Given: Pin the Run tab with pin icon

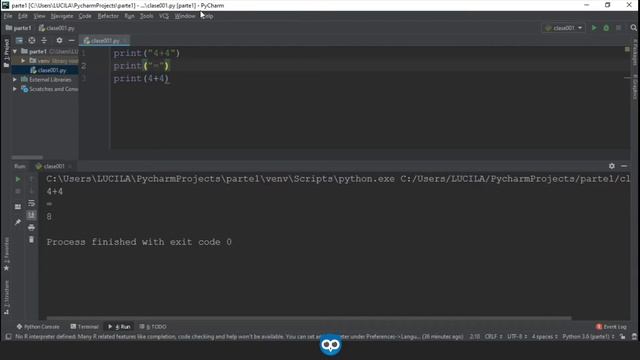Looking at the screenshot, I should tap(18, 222).
